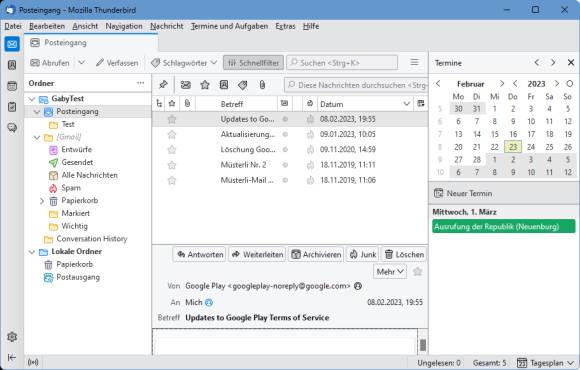Open column picker icon in message list

(421, 104)
